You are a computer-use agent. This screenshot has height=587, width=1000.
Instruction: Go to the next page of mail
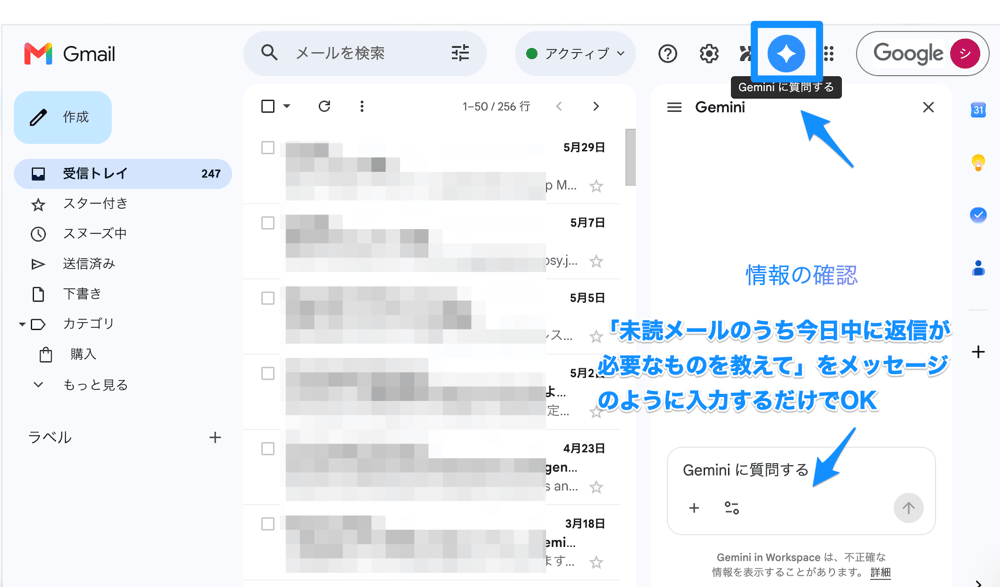tap(596, 106)
